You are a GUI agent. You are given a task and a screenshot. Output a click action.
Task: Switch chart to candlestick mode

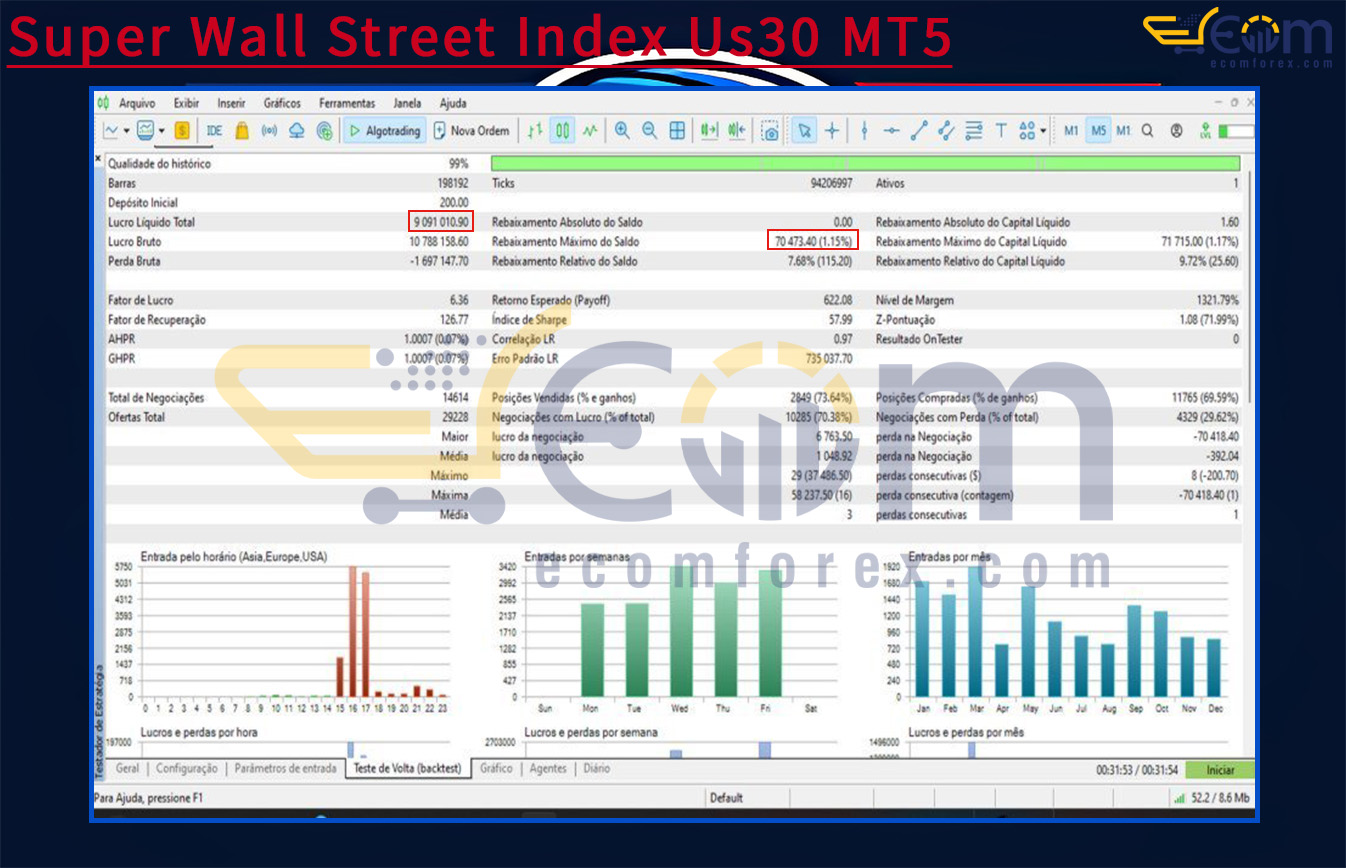pos(563,131)
